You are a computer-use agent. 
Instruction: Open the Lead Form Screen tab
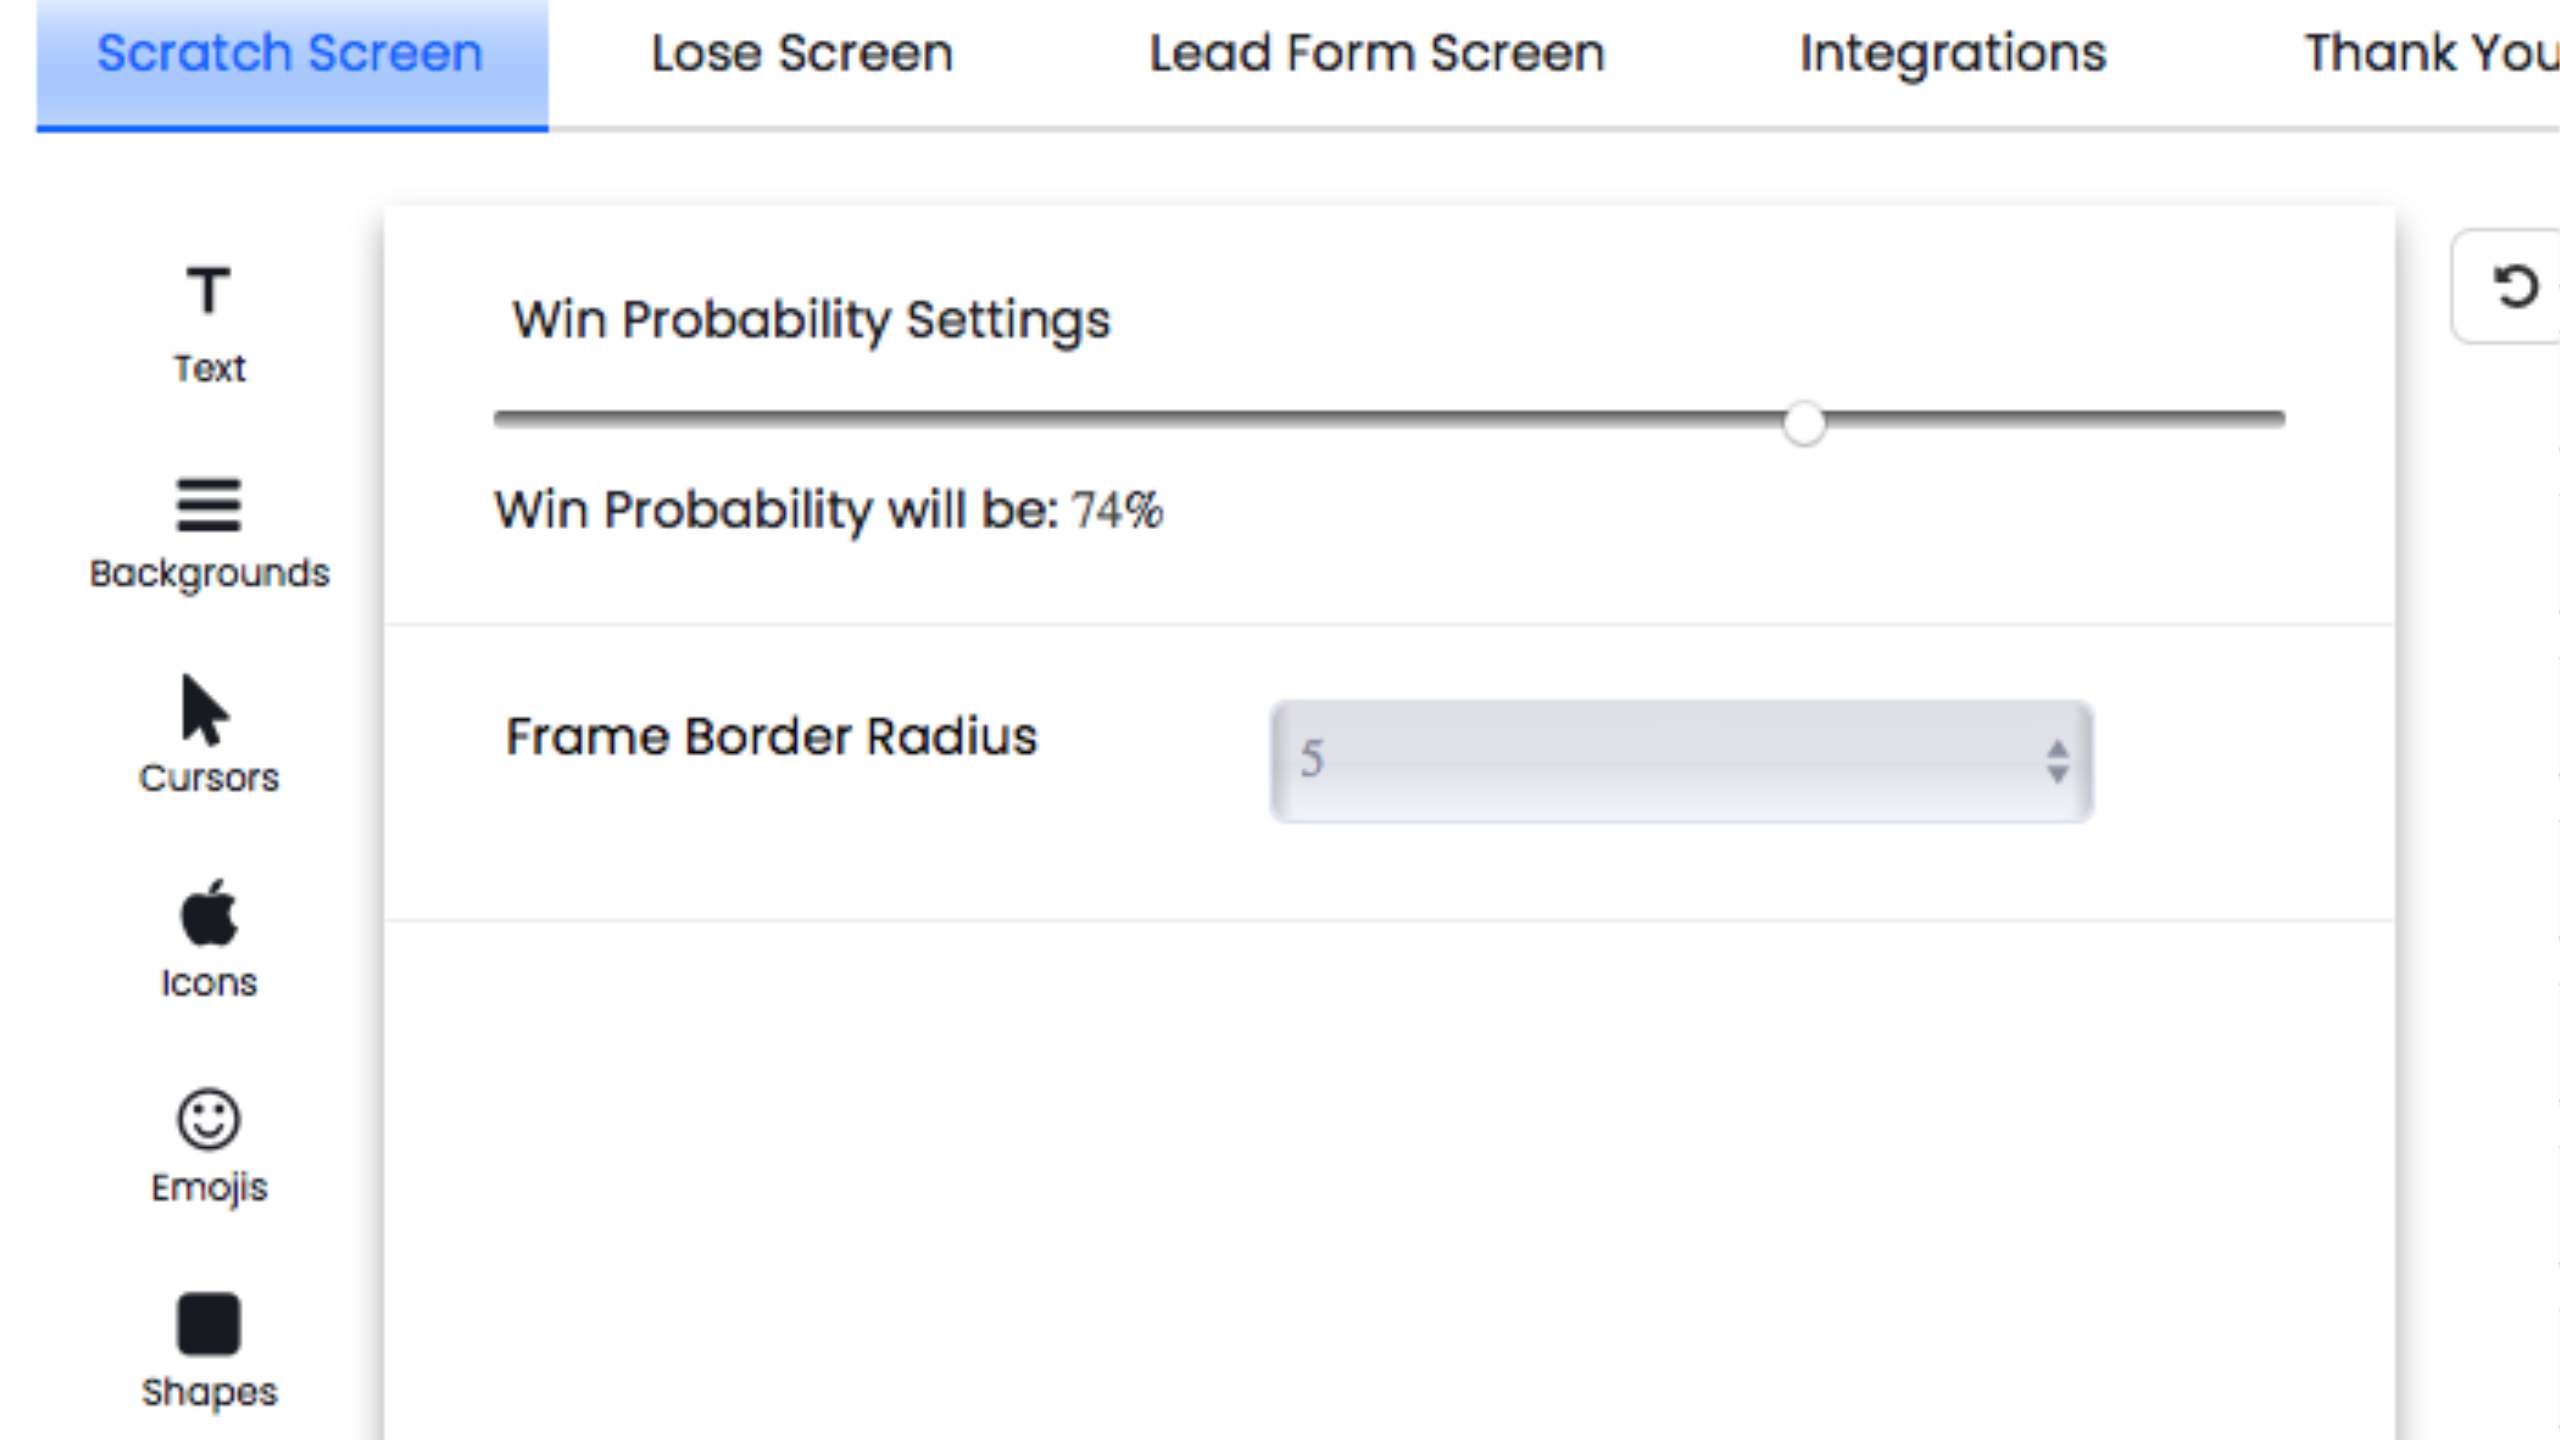[1377, 54]
